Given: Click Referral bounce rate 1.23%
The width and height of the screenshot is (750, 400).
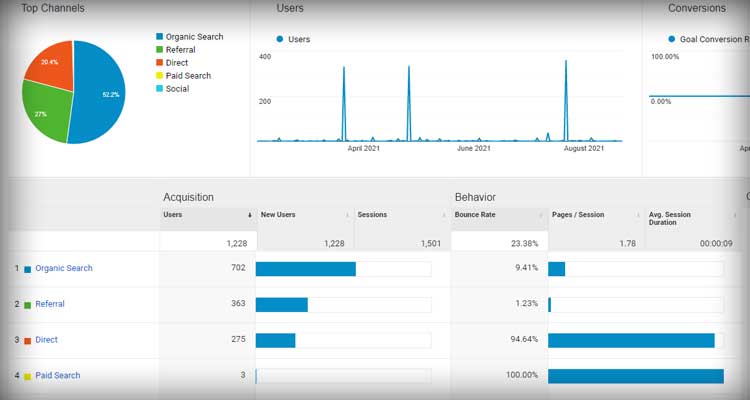Looking at the screenshot, I should click(x=527, y=303).
